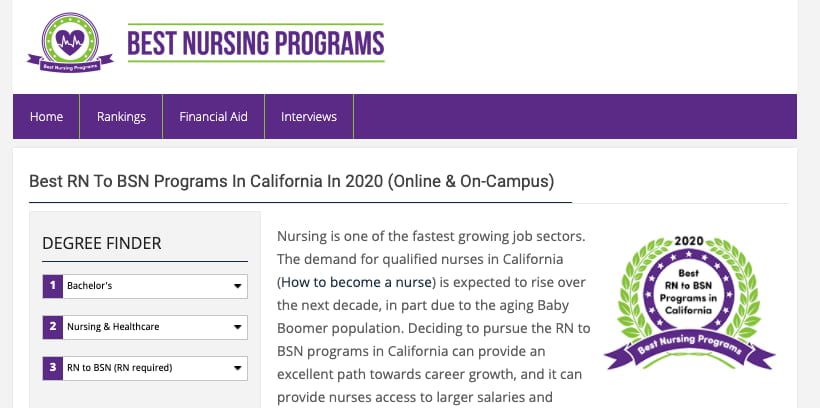Select the Financial Aid menu item
This screenshot has height=408, width=820.
213,117
